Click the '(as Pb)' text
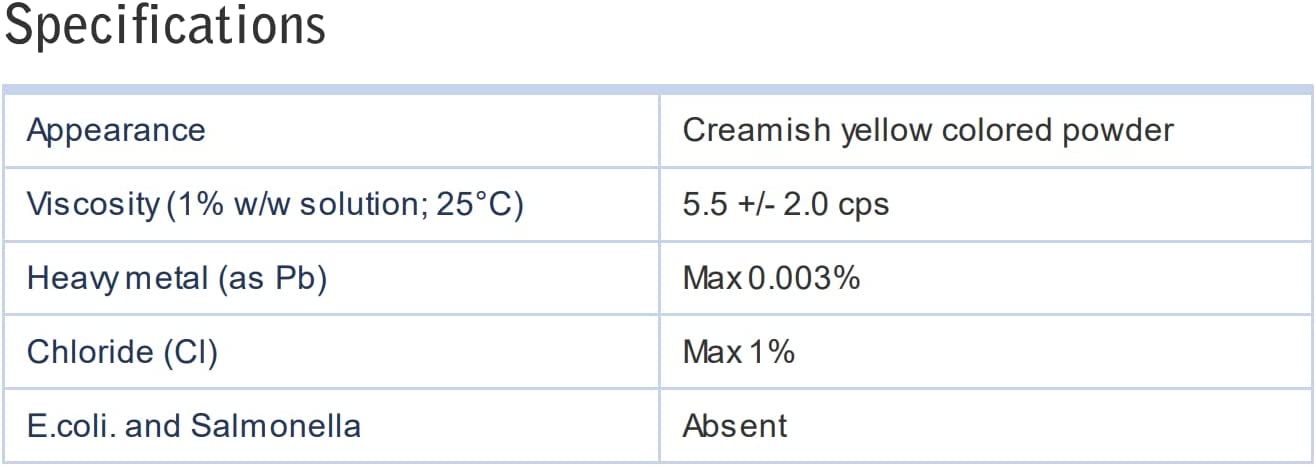Screen dimensions: 1316x466 pos(272,278)
